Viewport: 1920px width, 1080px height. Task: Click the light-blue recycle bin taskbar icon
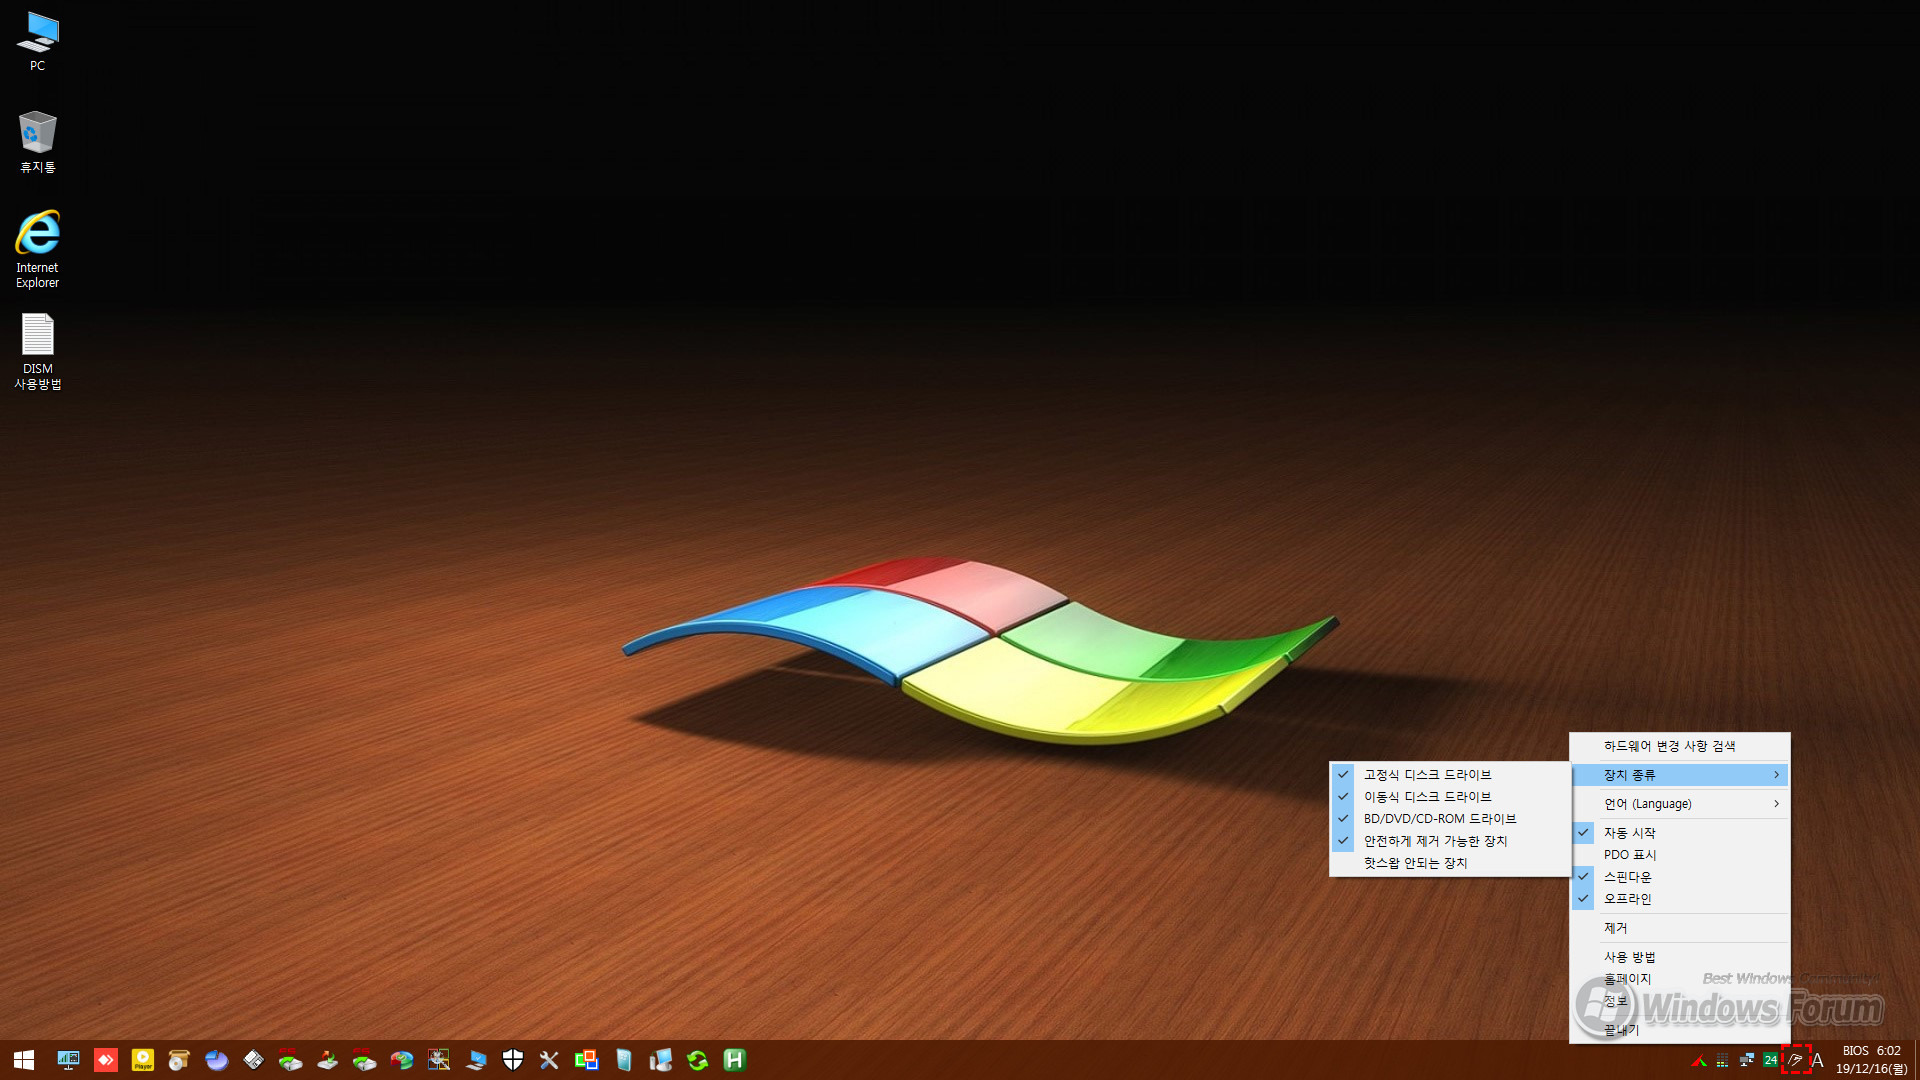pyautogui.click(x=624, y=1060)
